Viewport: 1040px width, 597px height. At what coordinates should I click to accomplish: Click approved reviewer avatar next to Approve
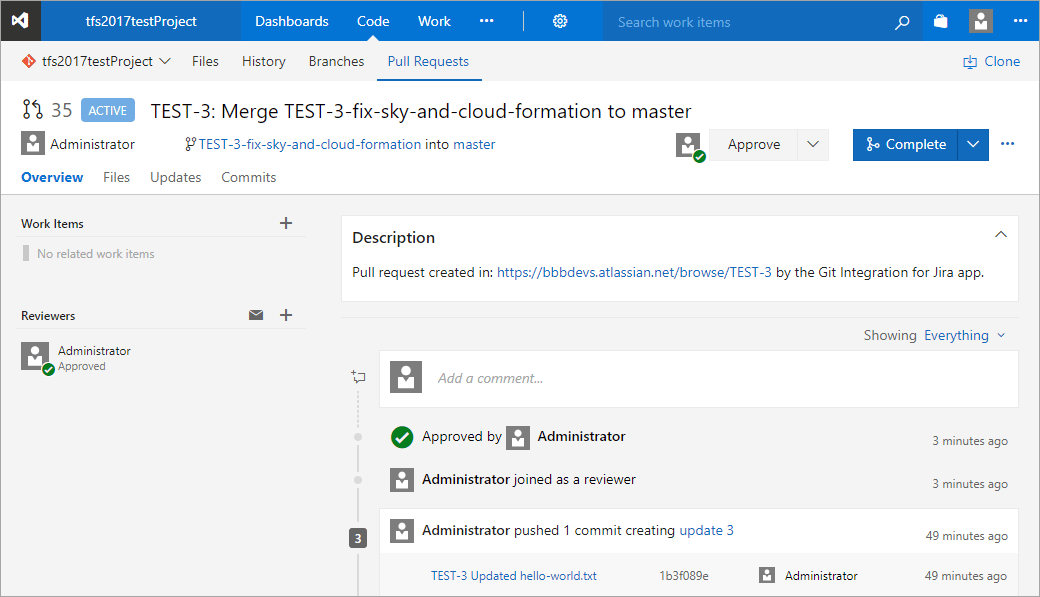point(688,145)
